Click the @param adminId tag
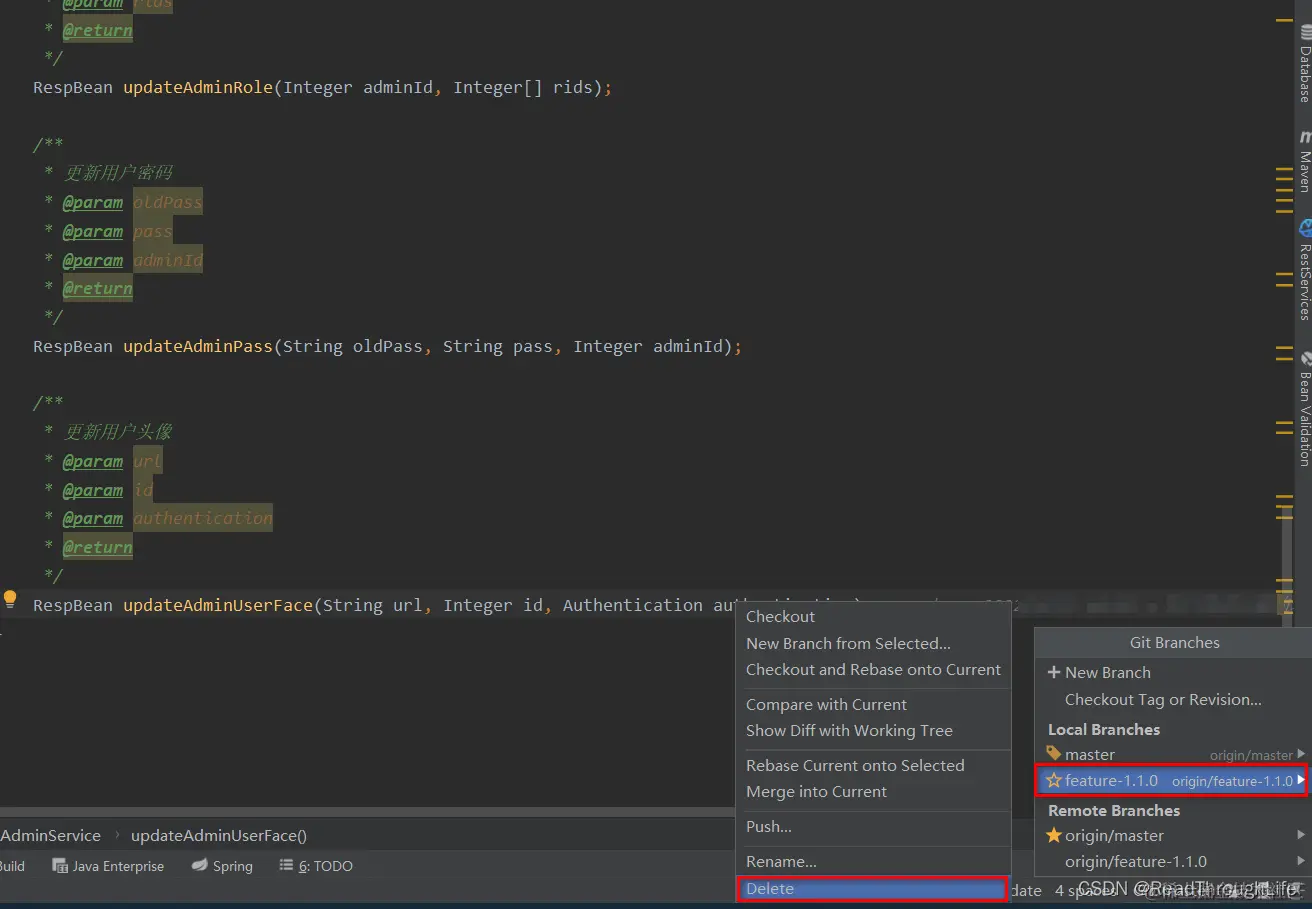1312x909 pixels. (132, 260)
